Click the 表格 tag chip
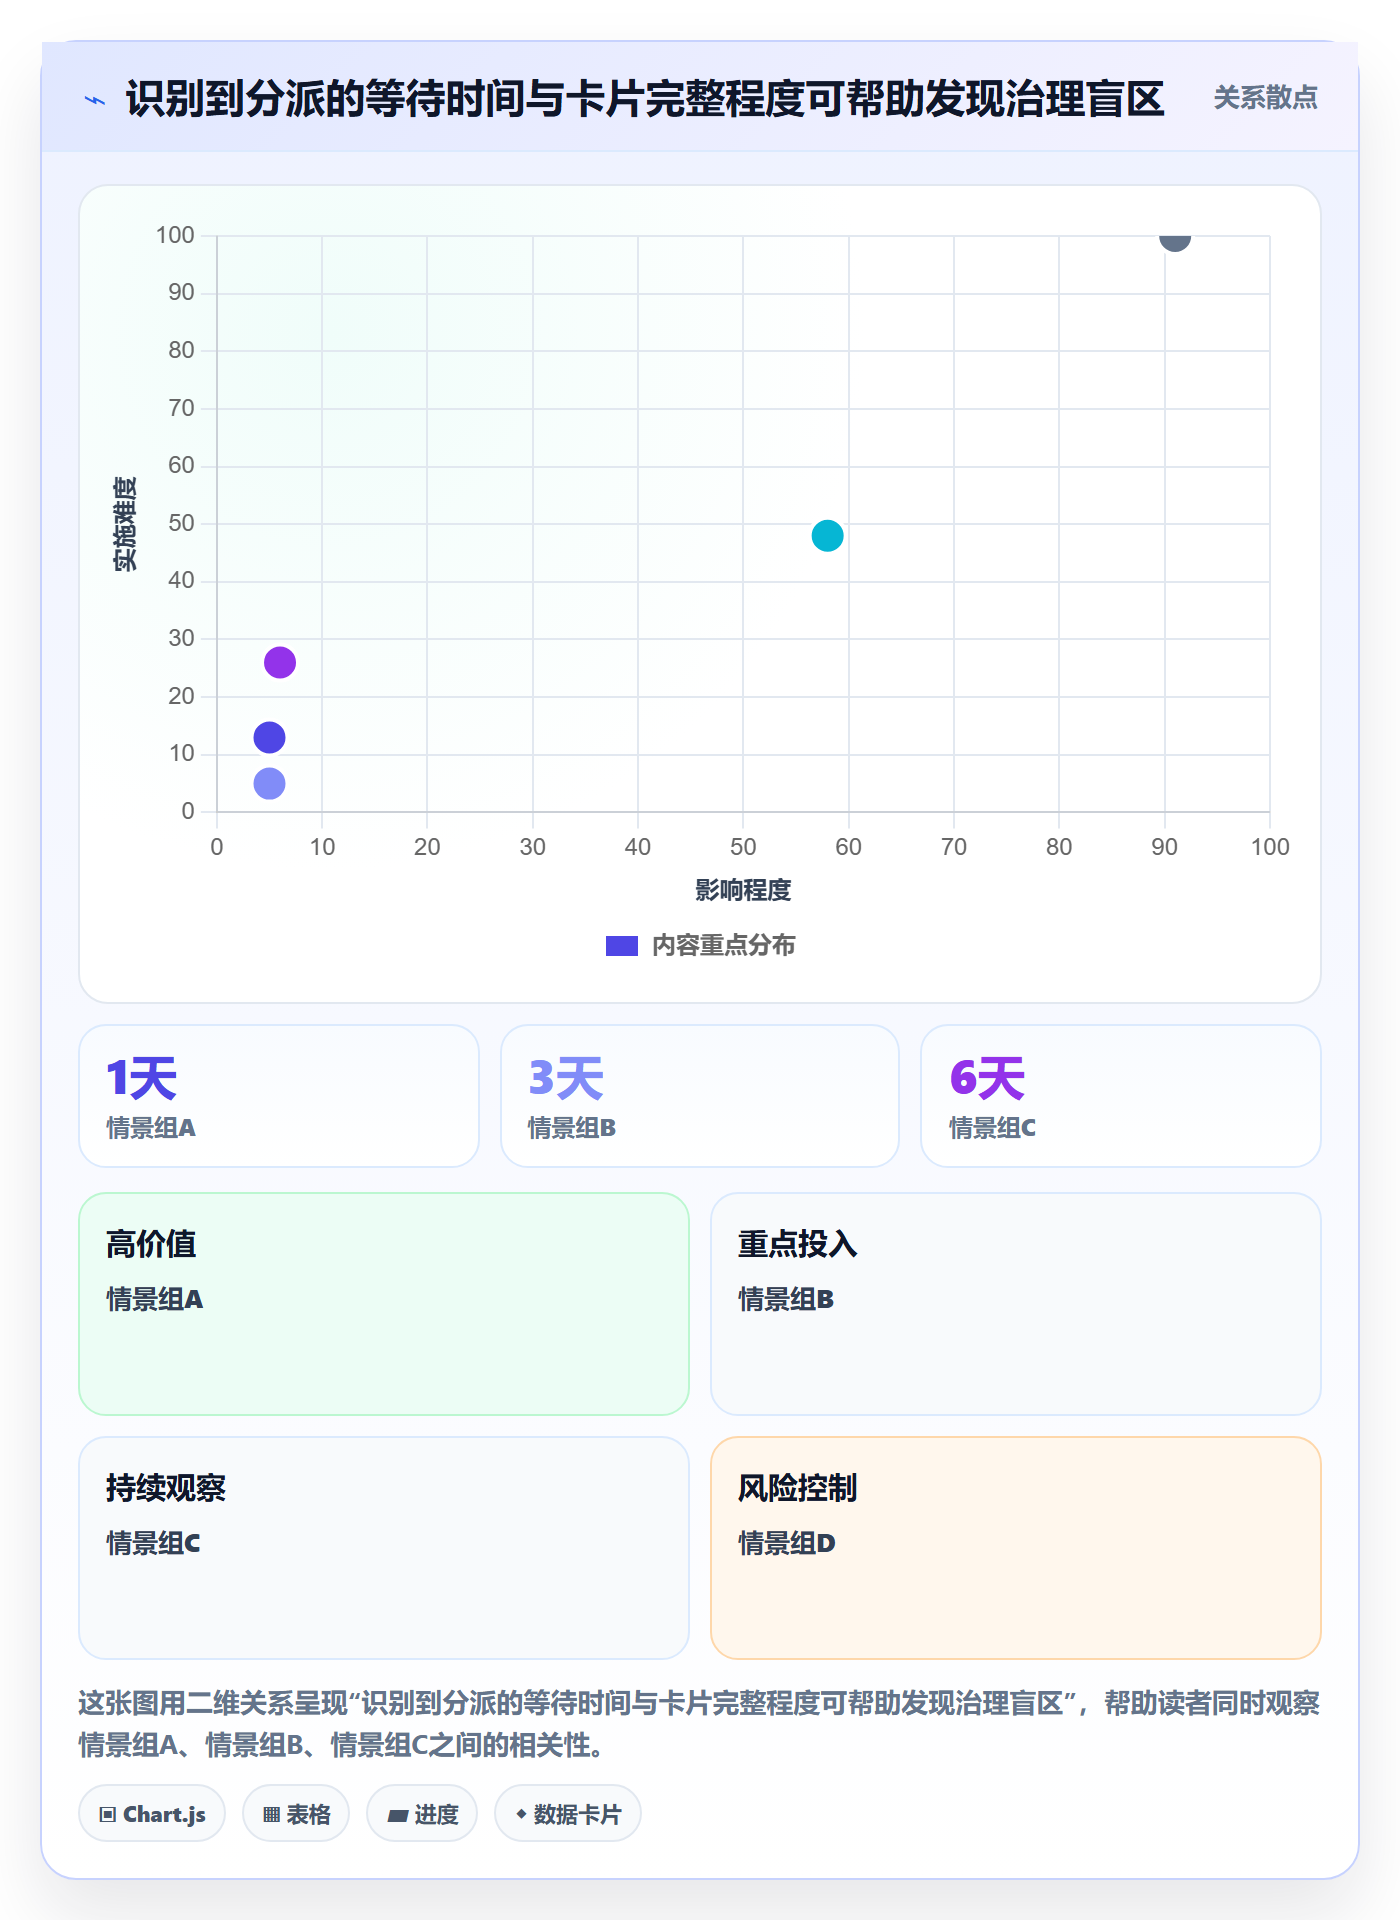 (x=296, y=1814)
